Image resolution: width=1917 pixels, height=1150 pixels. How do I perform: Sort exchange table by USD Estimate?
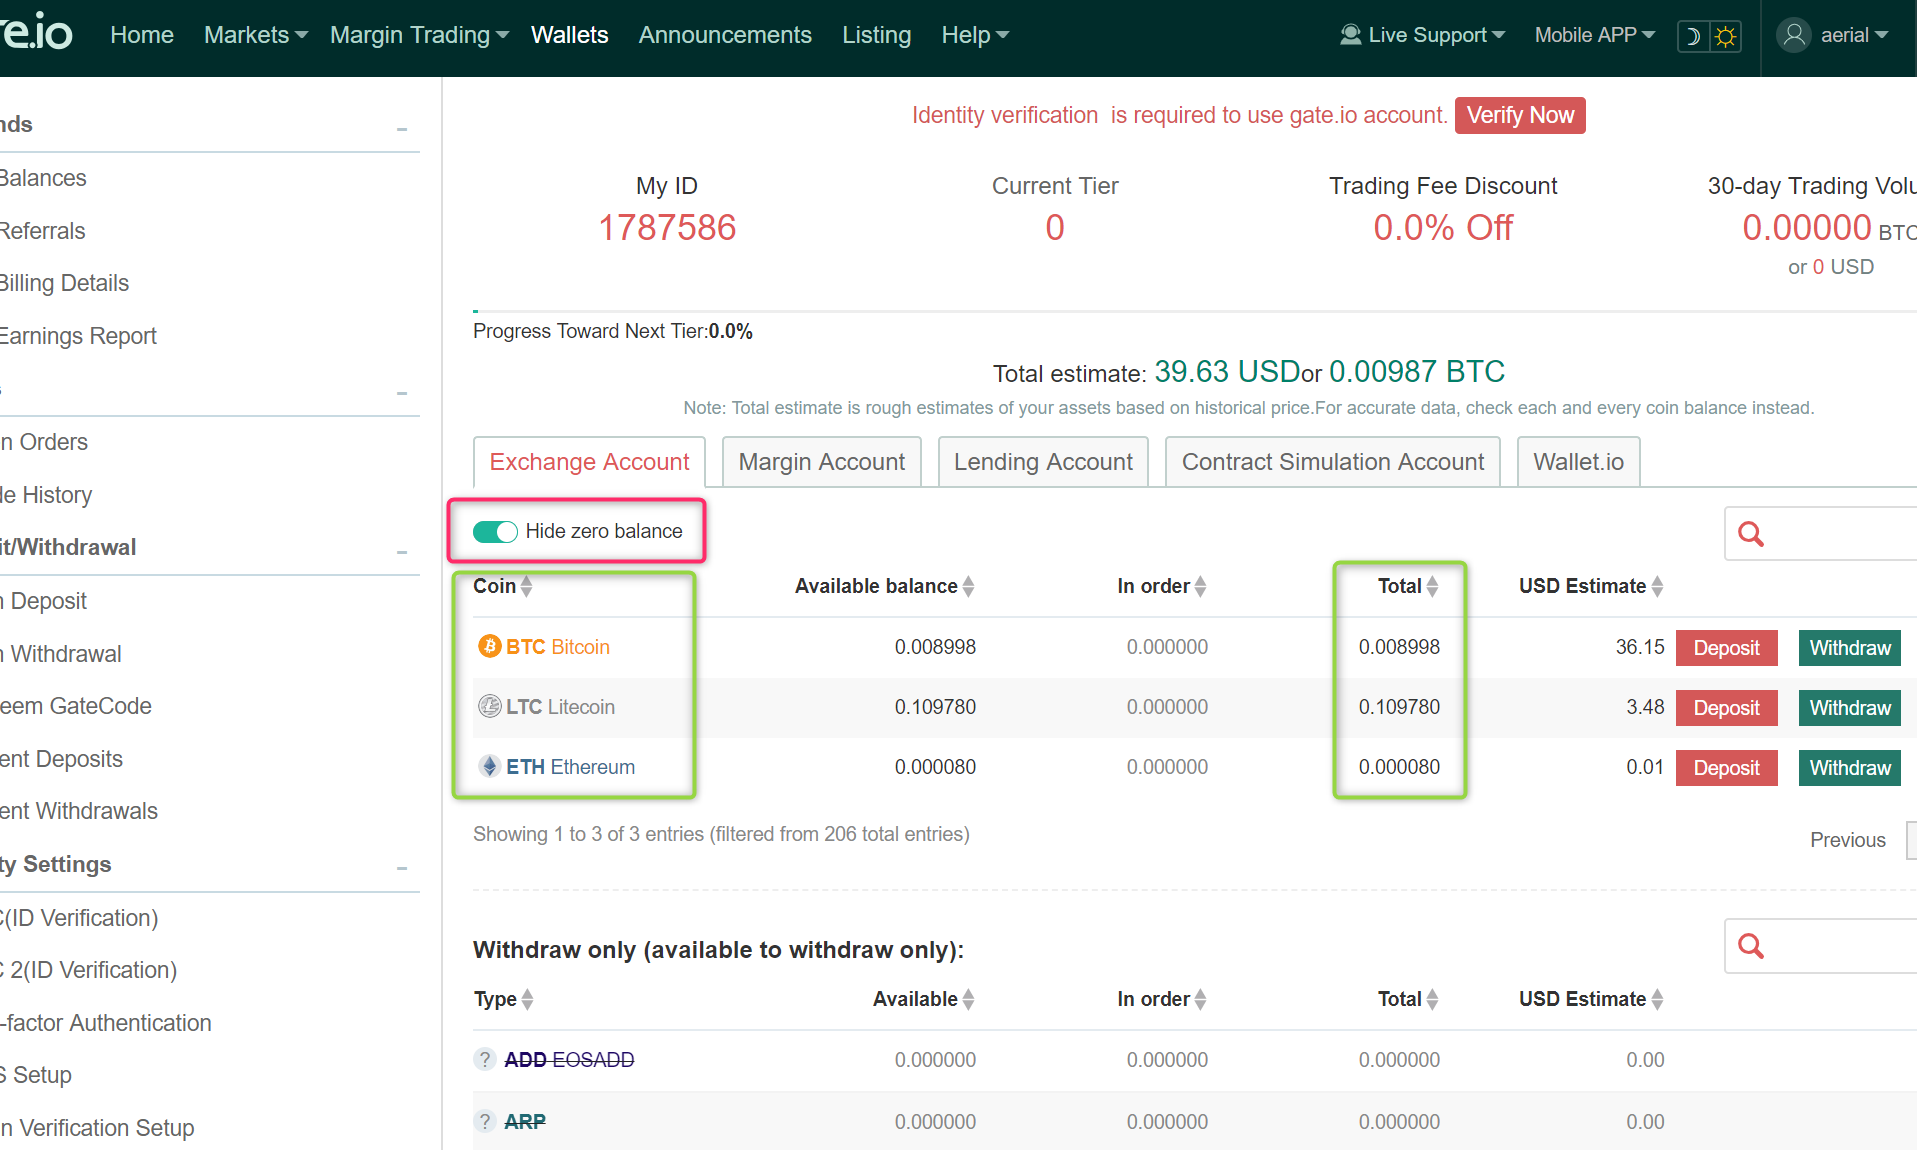click(x=1657, y=587)
